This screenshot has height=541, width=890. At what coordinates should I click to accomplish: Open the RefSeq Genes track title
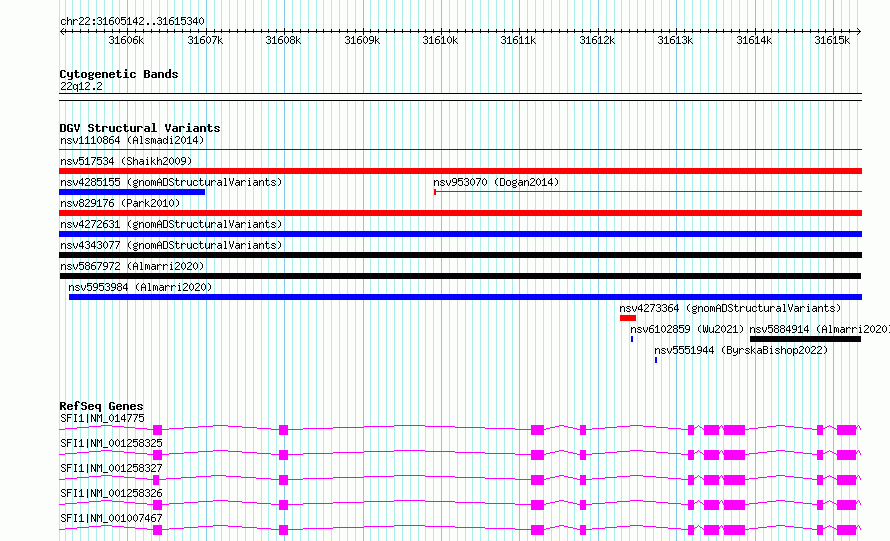click(x=101, y=406)
